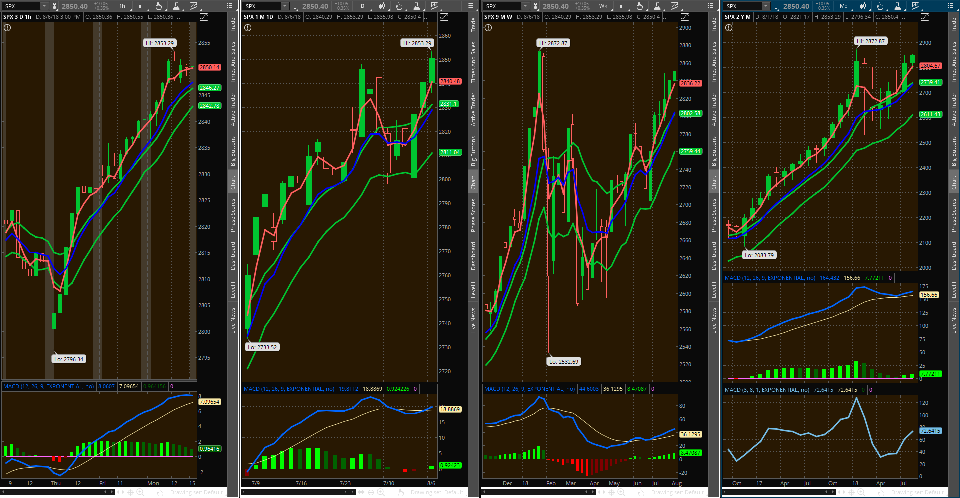
Task: Click MACD study label on SPX 9 M W chart
Action: pyautogui.click(x=528, y=389)
